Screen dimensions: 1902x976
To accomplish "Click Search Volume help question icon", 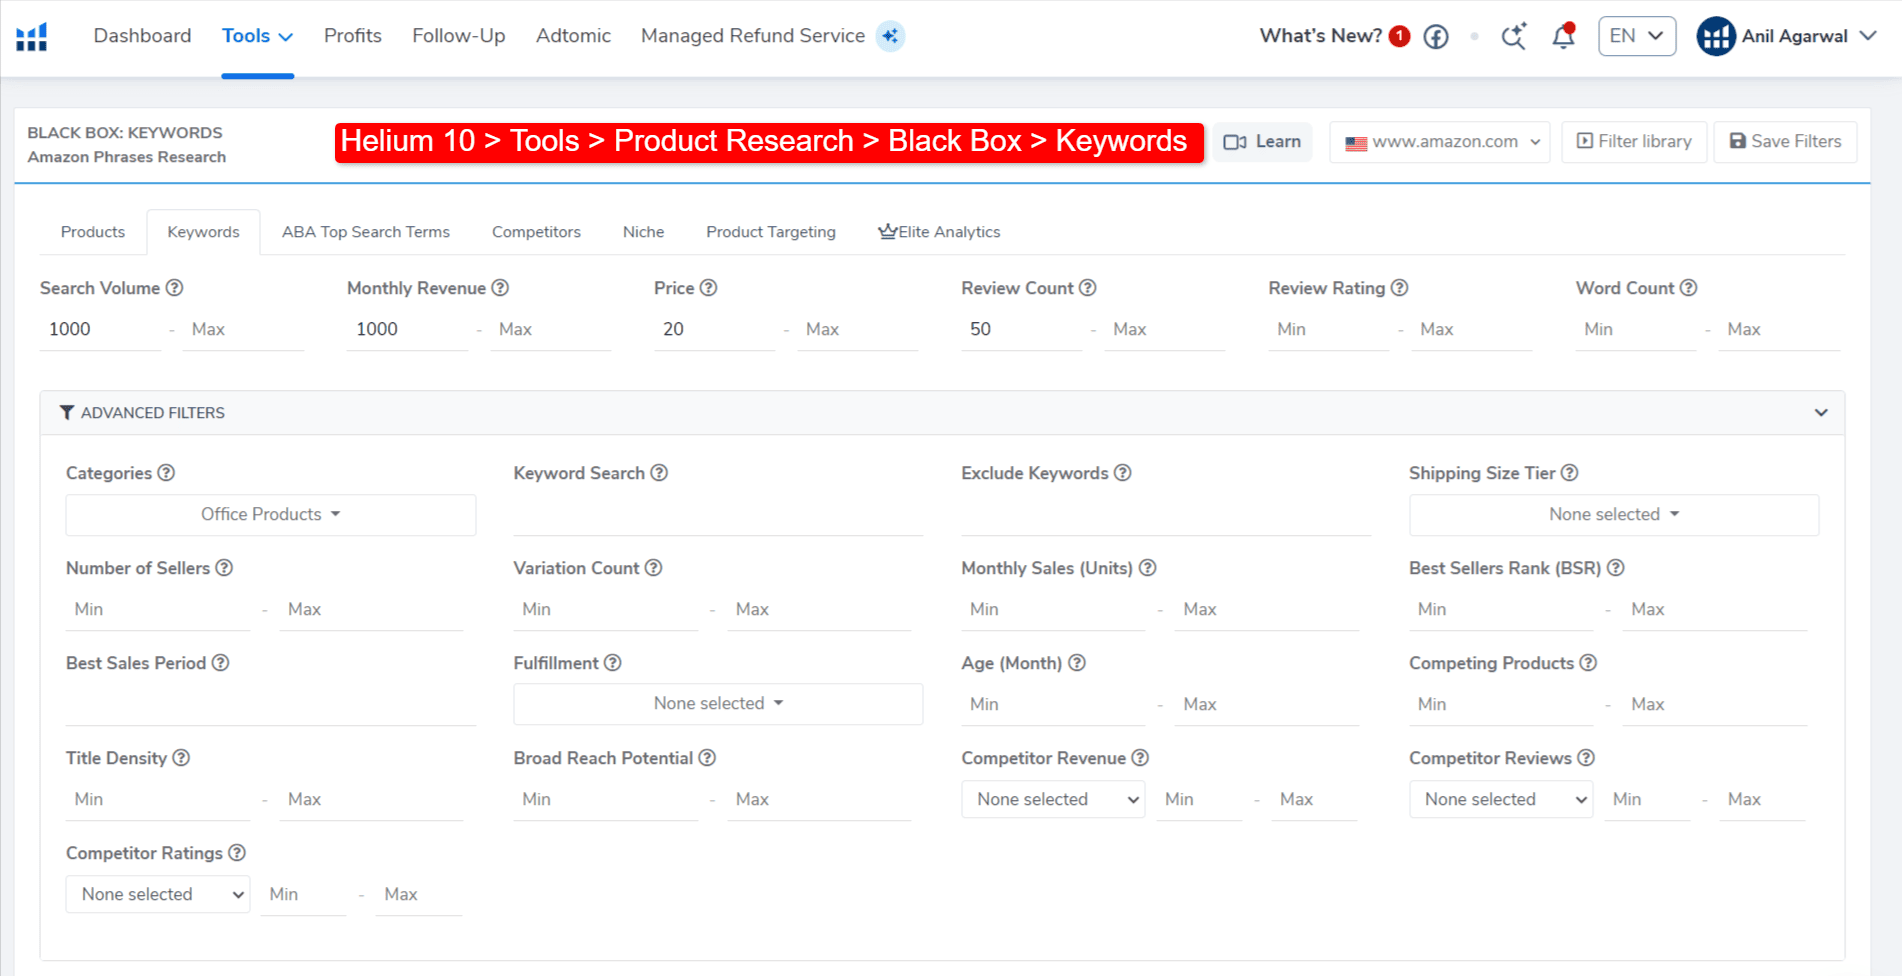I will point(174,288).
